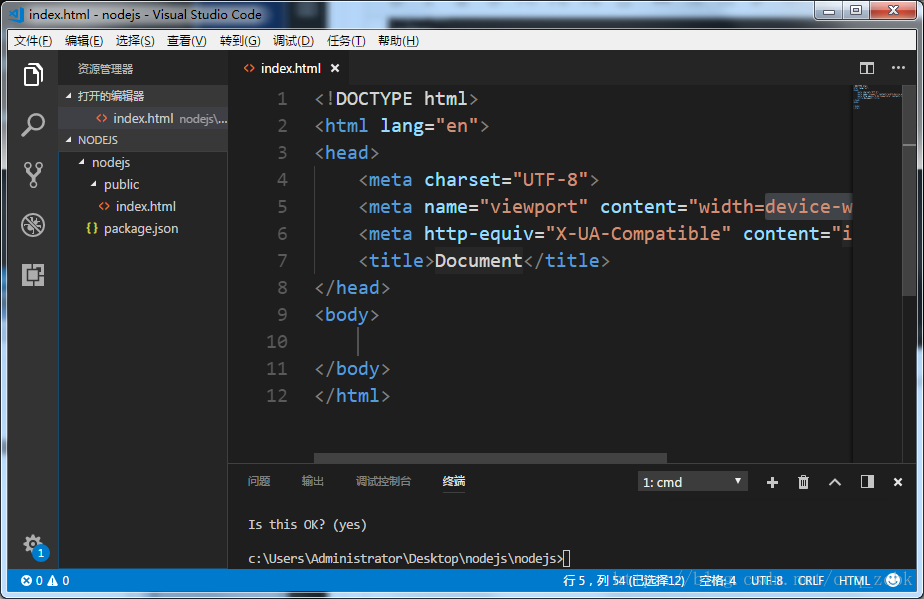Image resolution: width=924 pixels, height=599 pixels.
Task: Open the Manage gear settings icon
Action: 33,544
